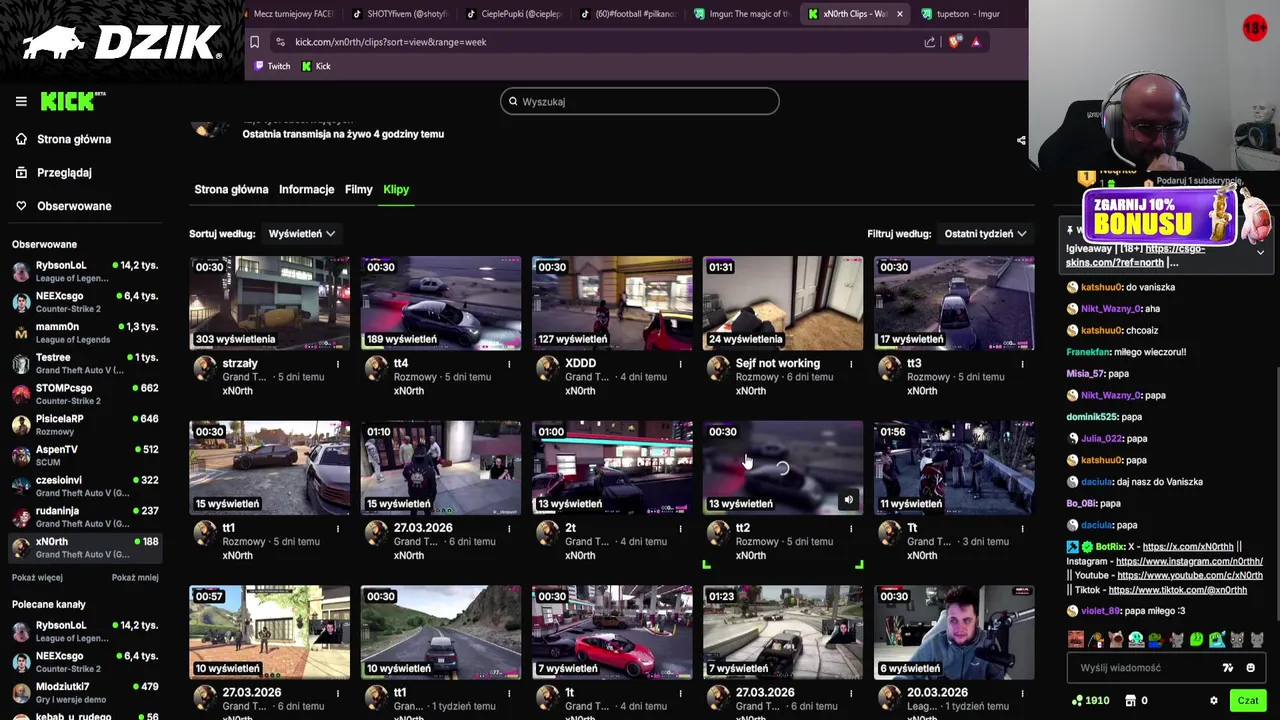Screen dimensions: 1280x720
Task: Open the Kick bookmark in bookmarks bar
Action: 316,66
